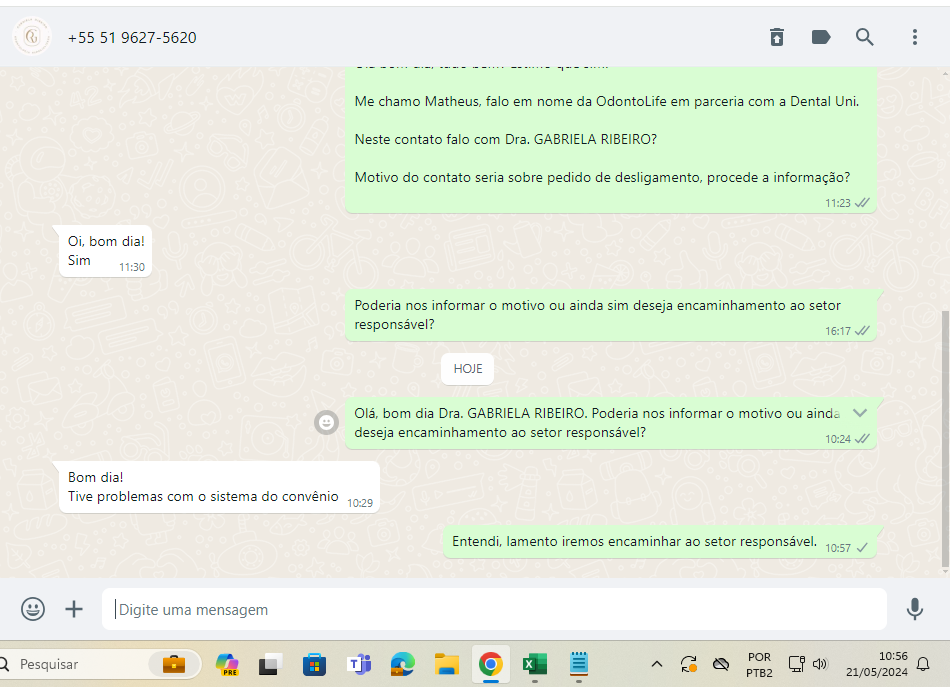Screen dimensions: 950x687
Task: Open Microsoft Edge from taskbar
Action: (x=402, y=664)
